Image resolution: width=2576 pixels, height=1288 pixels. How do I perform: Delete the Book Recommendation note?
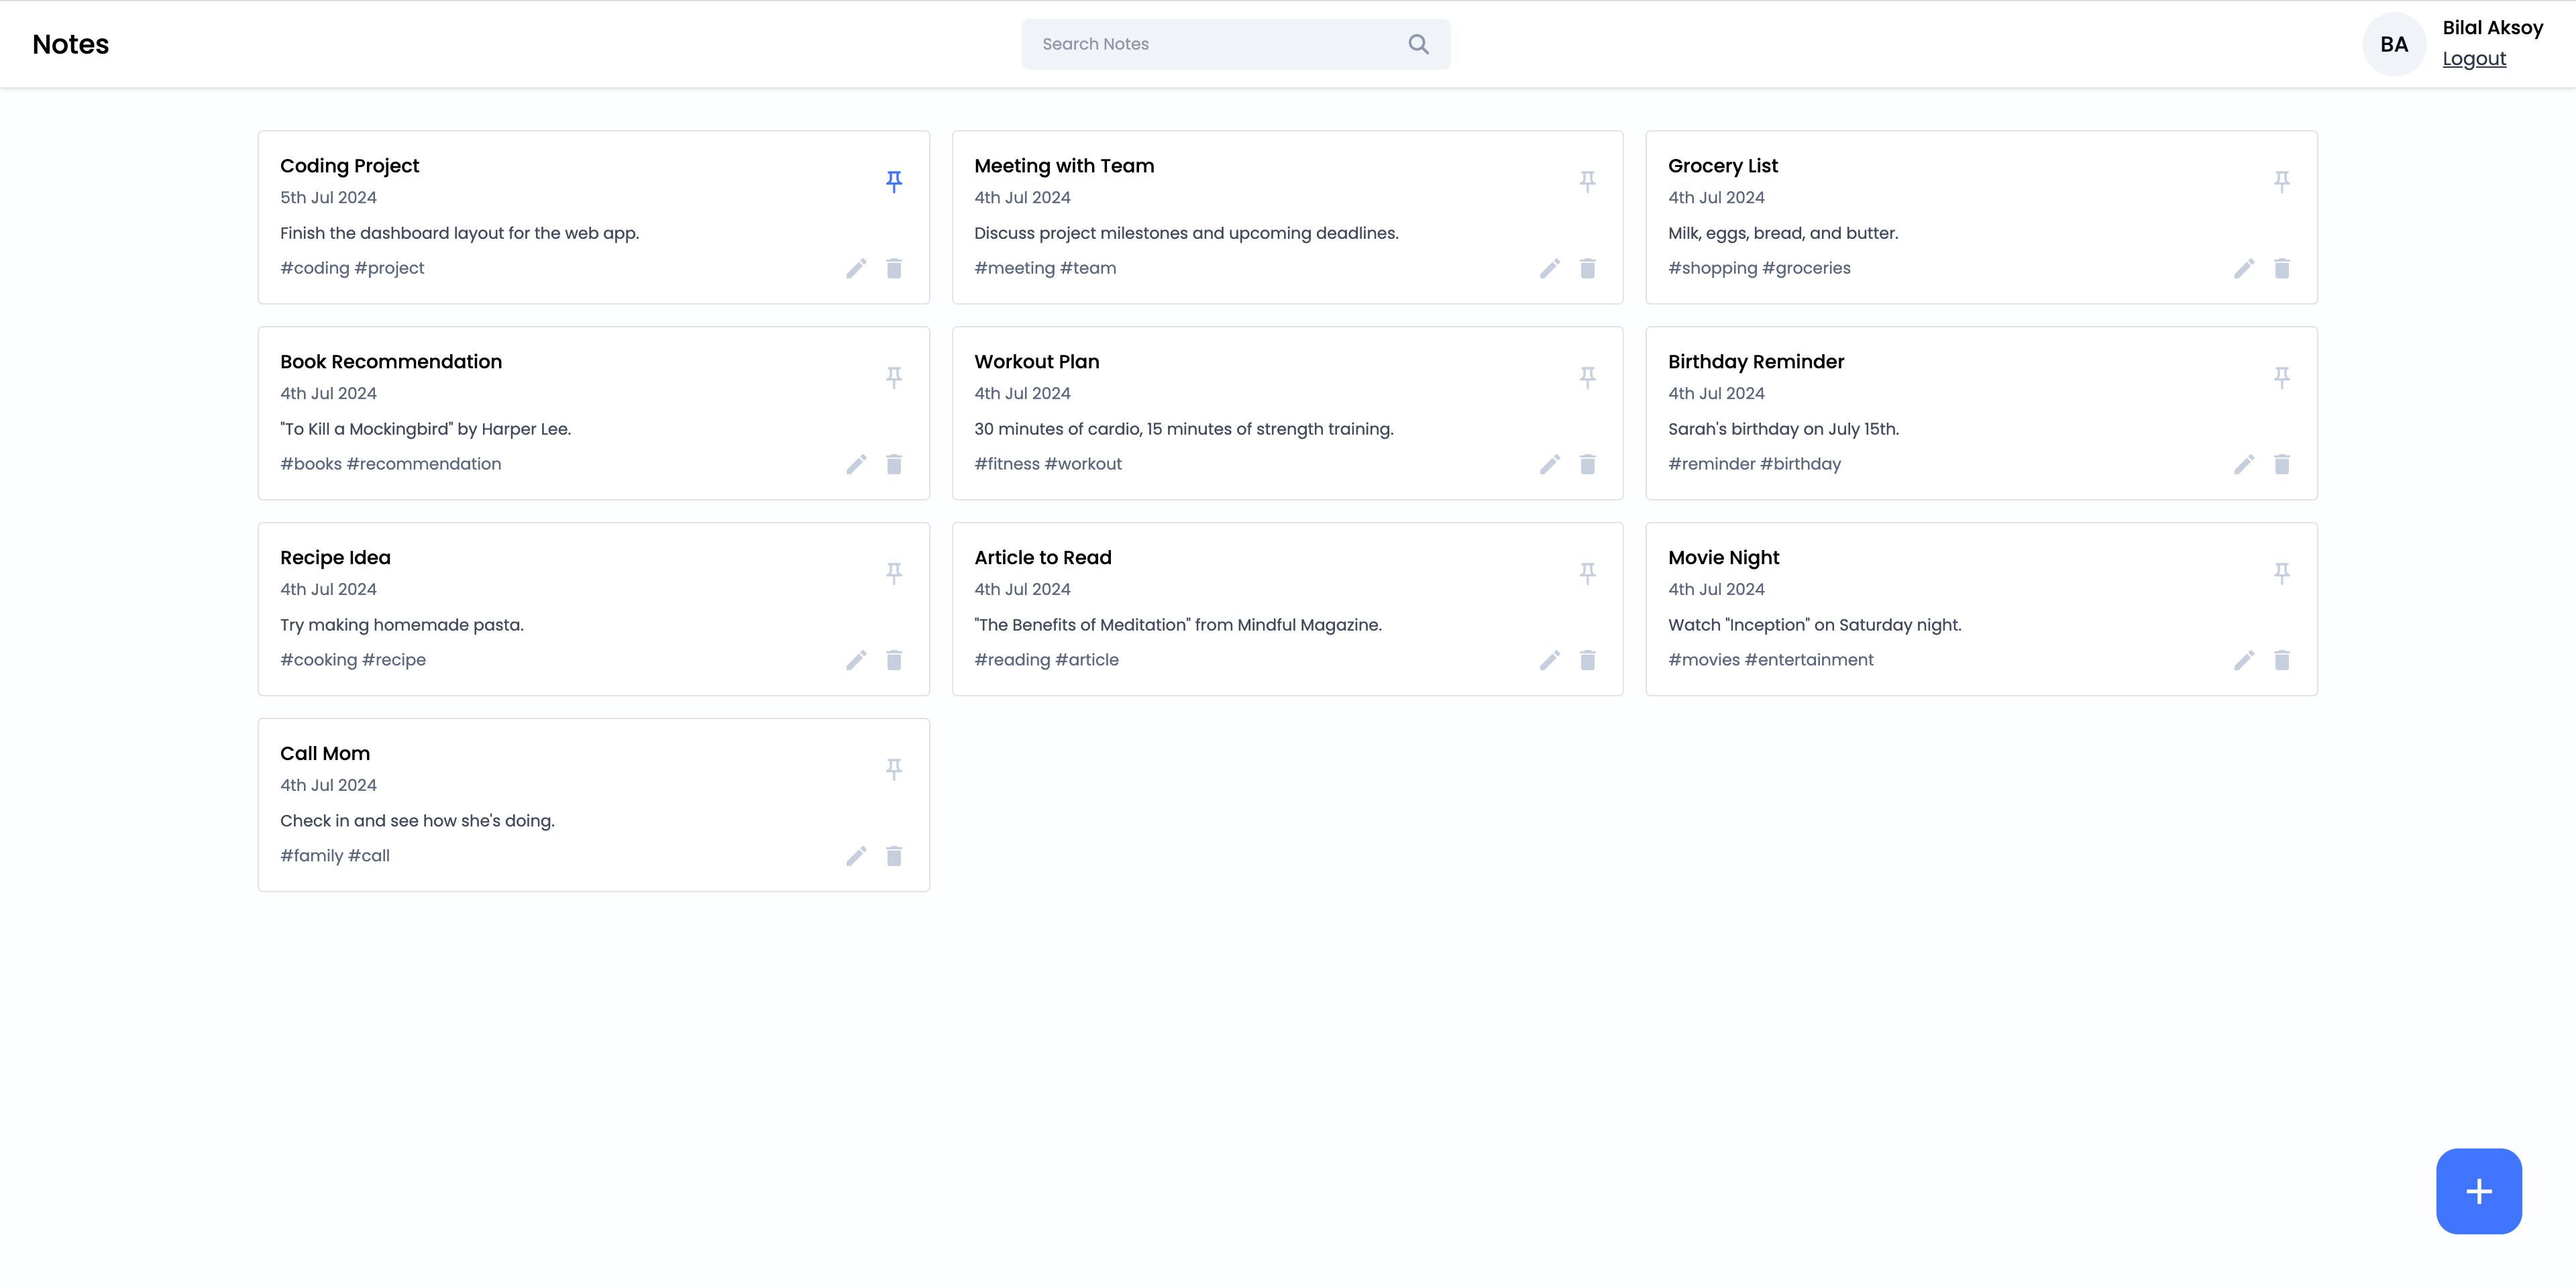[x=894, y=464]
